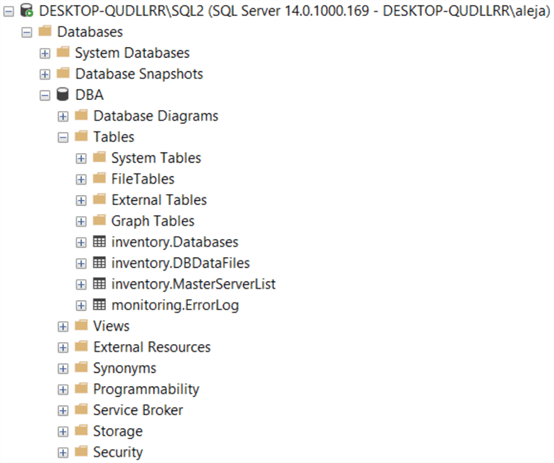Click the Programmability folder icon
The width and height of the screenshot is (554, 463).
pos(81,388)
